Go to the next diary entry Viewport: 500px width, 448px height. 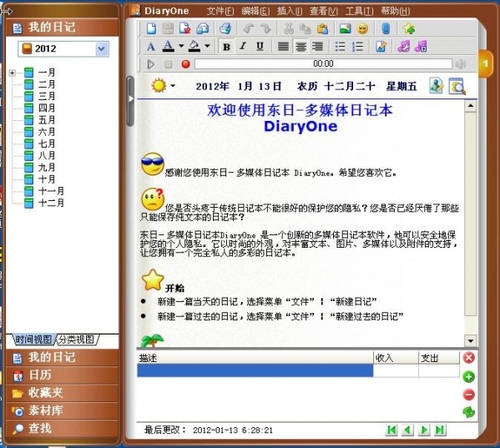(x=424, y=430)
